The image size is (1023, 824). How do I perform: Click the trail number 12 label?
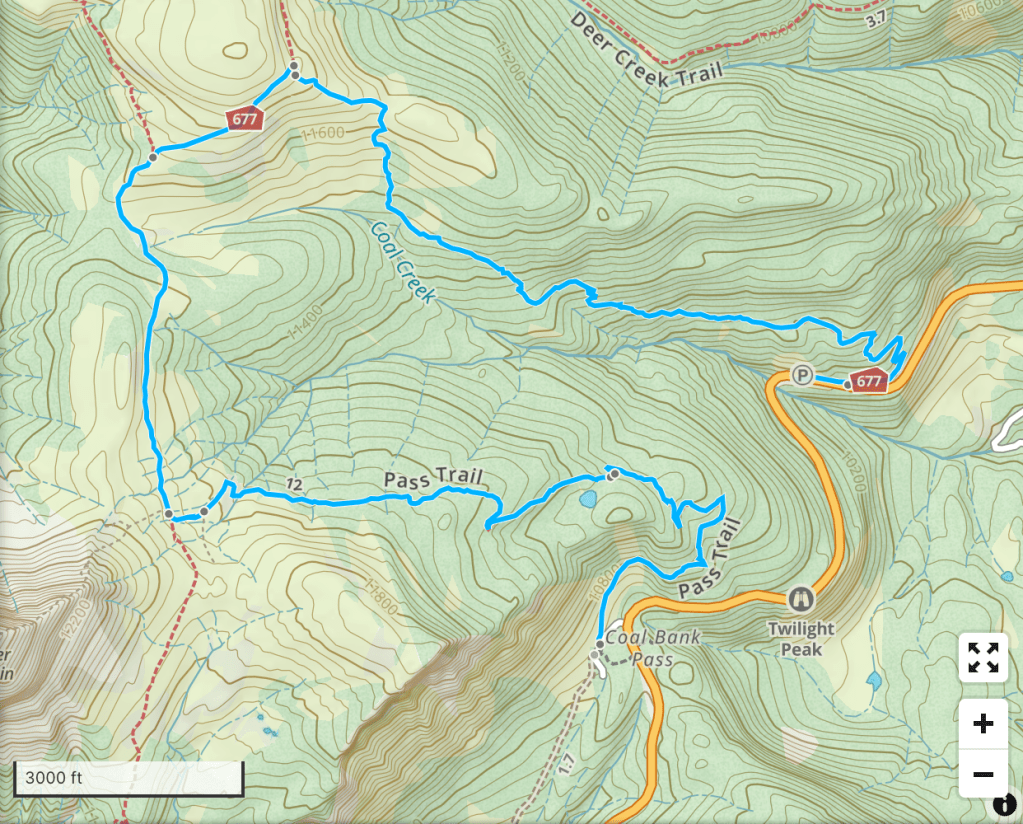tap(294, 484)
